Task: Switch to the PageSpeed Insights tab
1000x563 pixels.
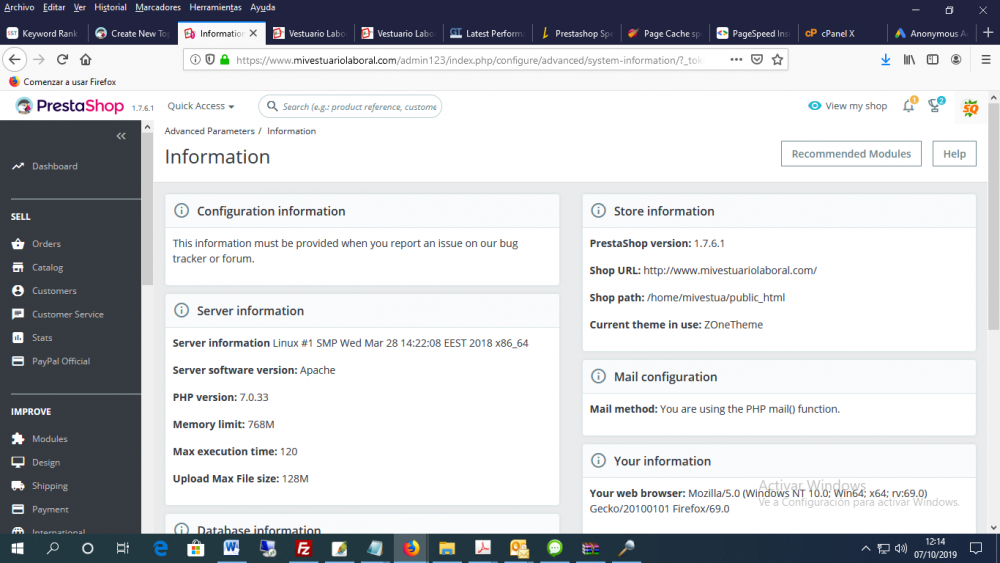Action: pyautogui.click(x=753, y=33)
